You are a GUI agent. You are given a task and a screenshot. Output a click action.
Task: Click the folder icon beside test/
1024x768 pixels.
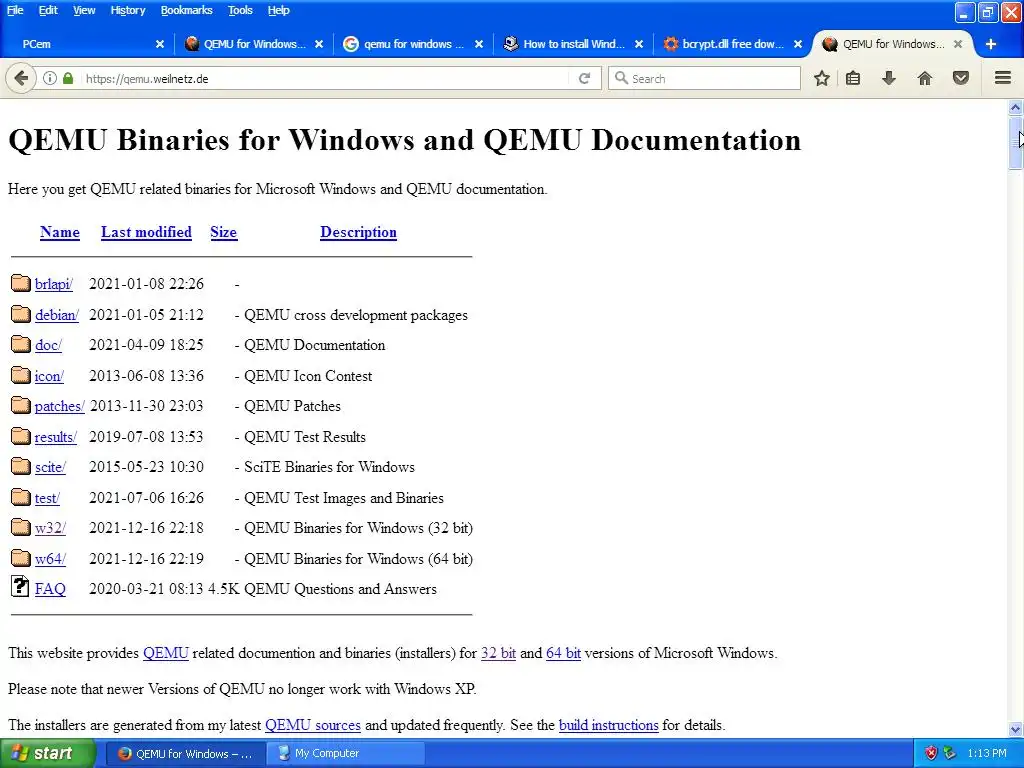click(21, 497)
